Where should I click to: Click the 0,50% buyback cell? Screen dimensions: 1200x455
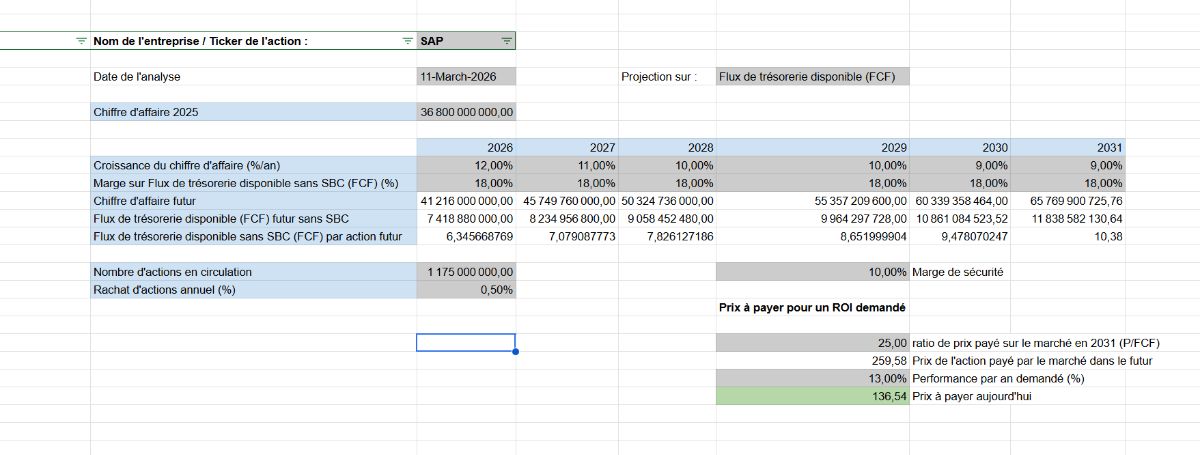pyautogui.click(x=466, y=290)
